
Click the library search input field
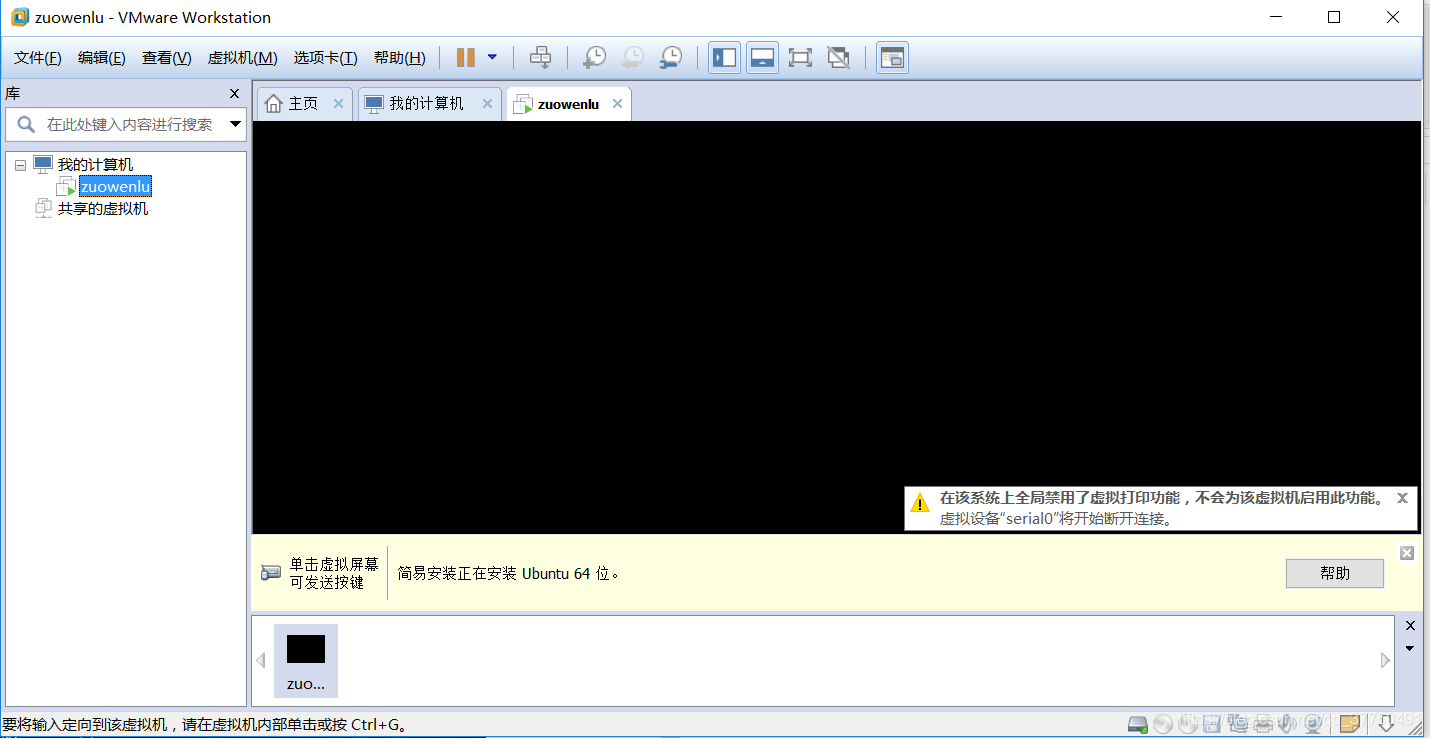[126, 125]
